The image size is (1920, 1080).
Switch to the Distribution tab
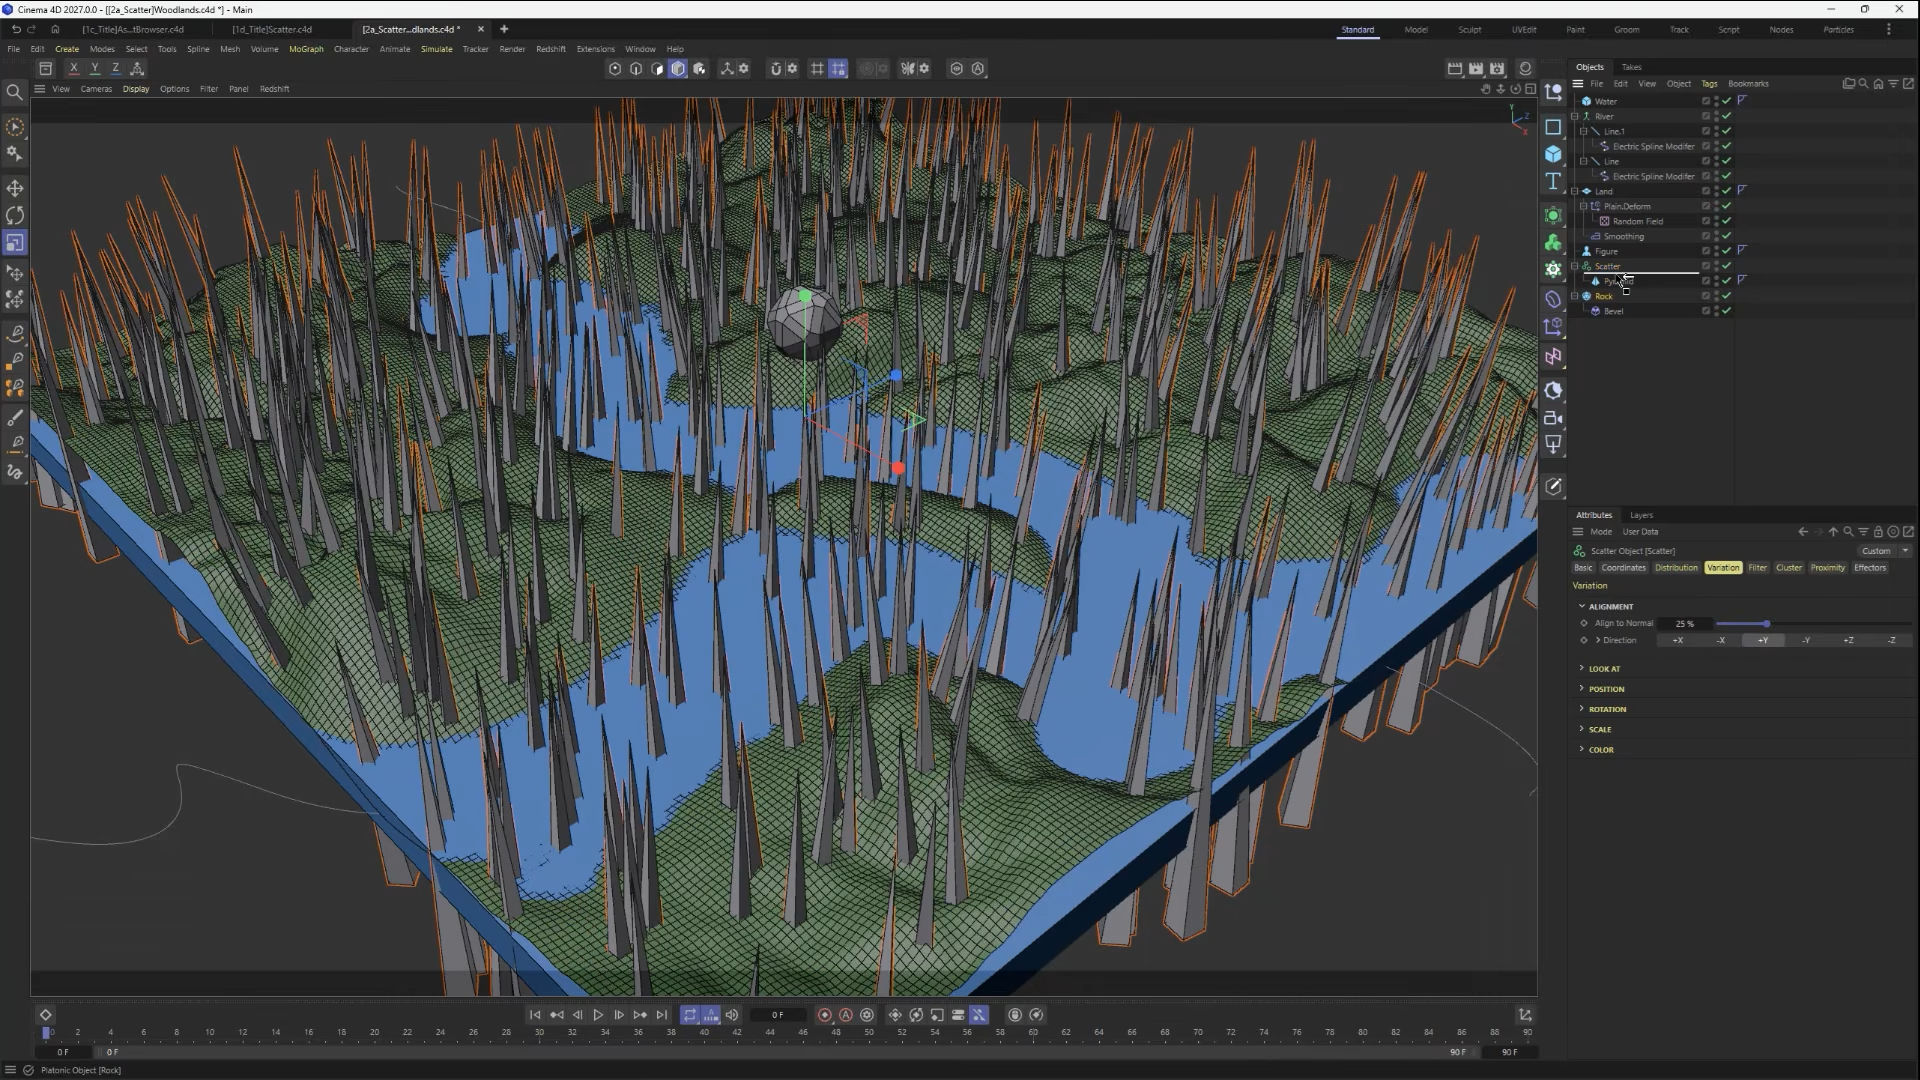click(1676, 568)
